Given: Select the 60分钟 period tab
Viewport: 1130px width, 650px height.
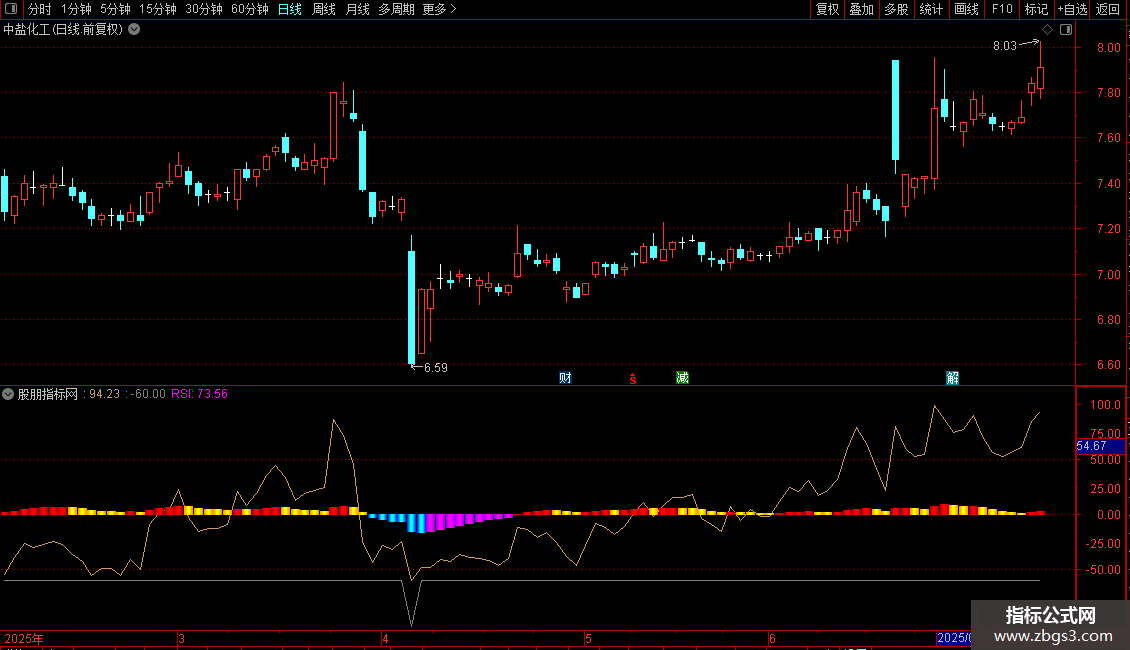Looking at the screenshot, I should pyautogui.click(x=250, y=9).
